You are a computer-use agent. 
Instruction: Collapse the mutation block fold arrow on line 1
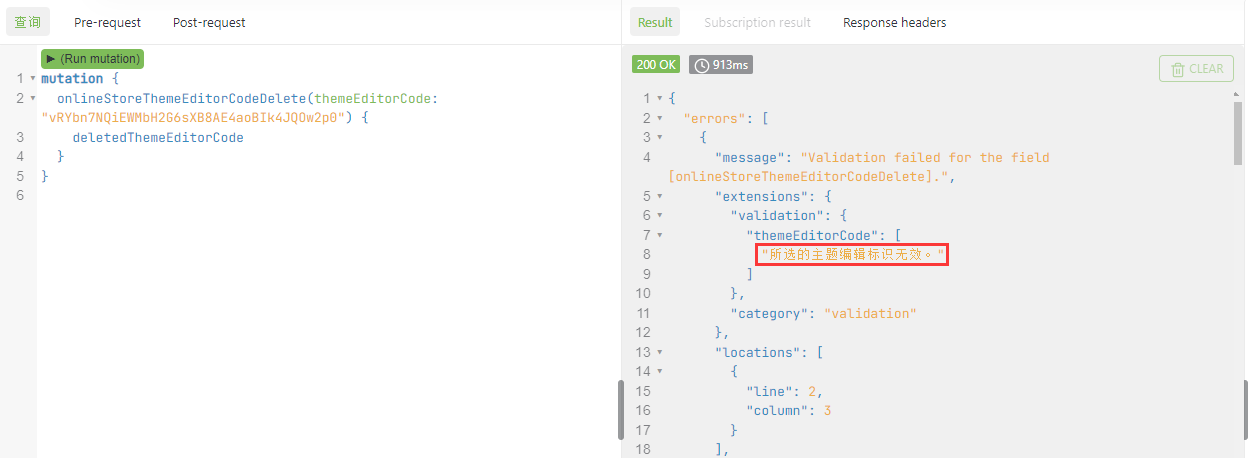(33, 79)
